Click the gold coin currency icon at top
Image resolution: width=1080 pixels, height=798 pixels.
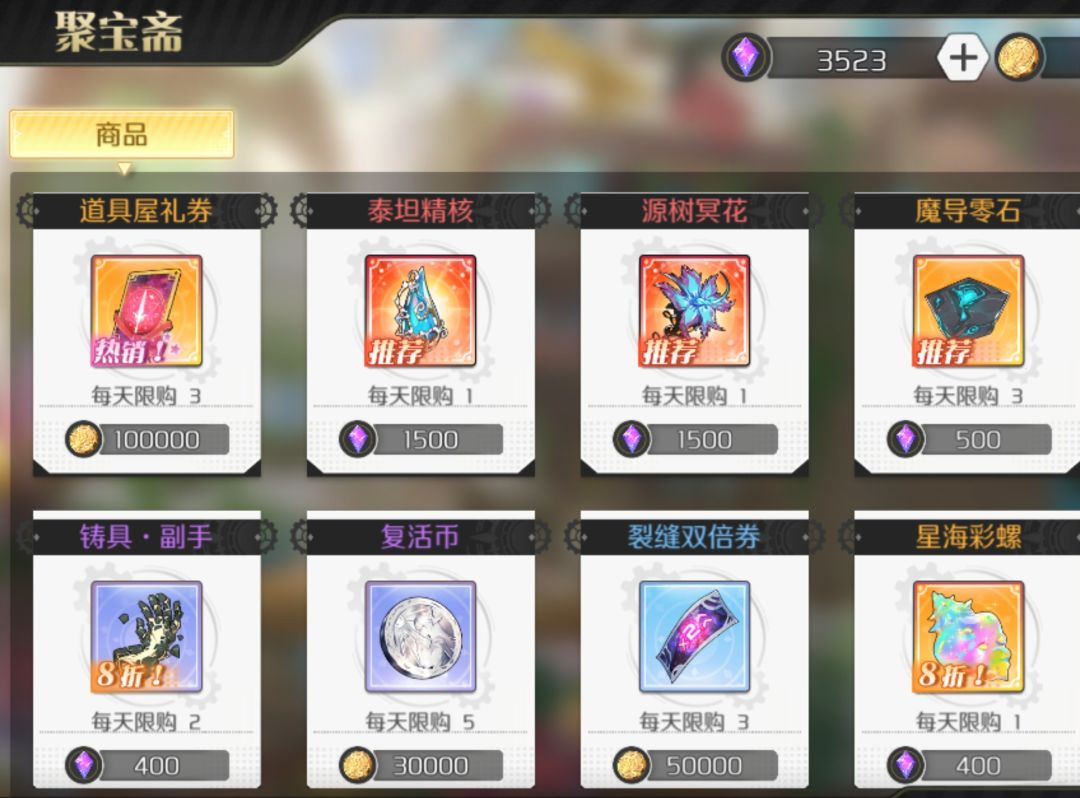coord(1019,57)
